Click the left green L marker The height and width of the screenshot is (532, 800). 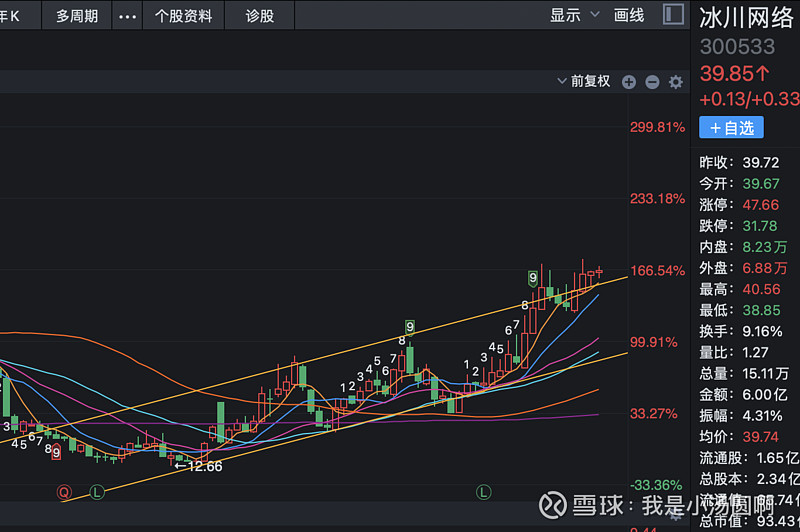click(97, 492)
